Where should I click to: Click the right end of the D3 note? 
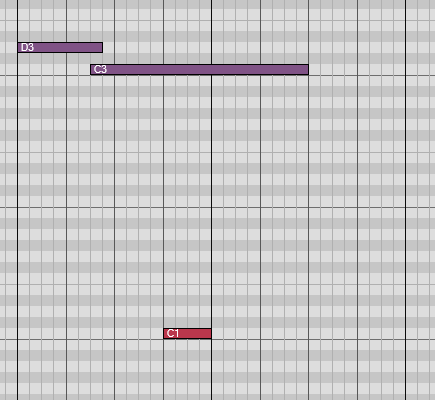pos(101,47)
